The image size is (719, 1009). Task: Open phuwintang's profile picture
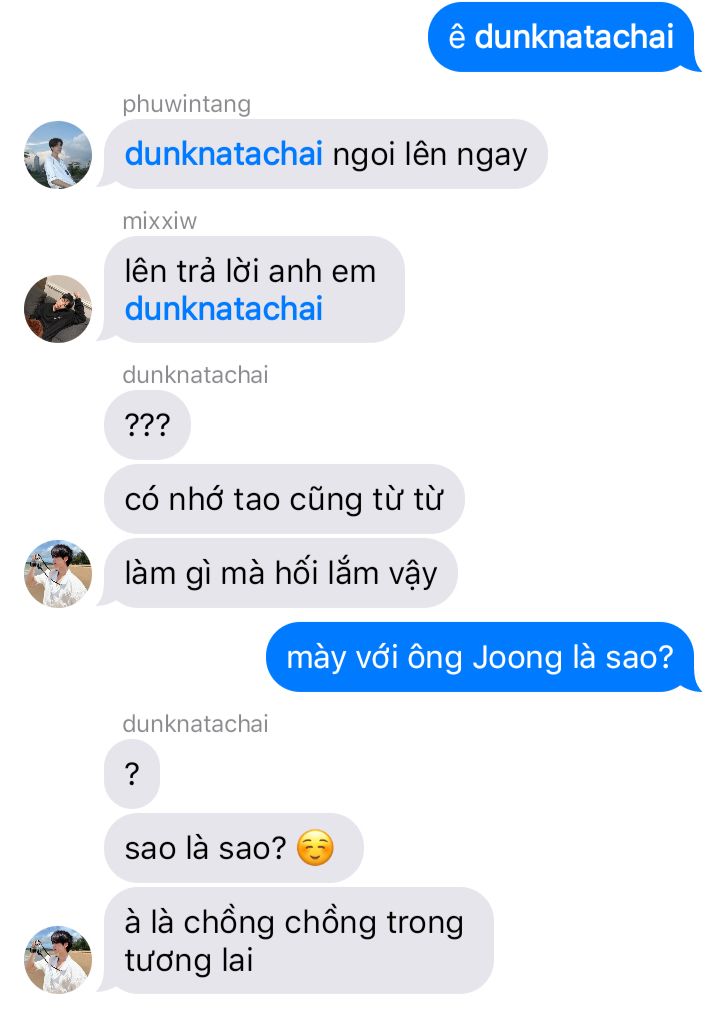[58, 154]
